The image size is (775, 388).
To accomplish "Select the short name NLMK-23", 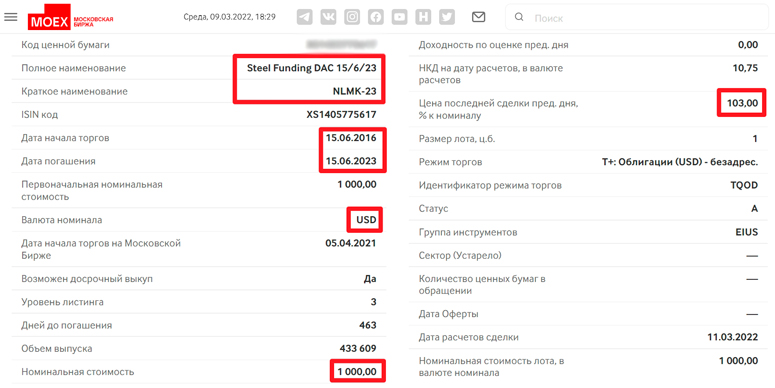I will click(354, 91).
